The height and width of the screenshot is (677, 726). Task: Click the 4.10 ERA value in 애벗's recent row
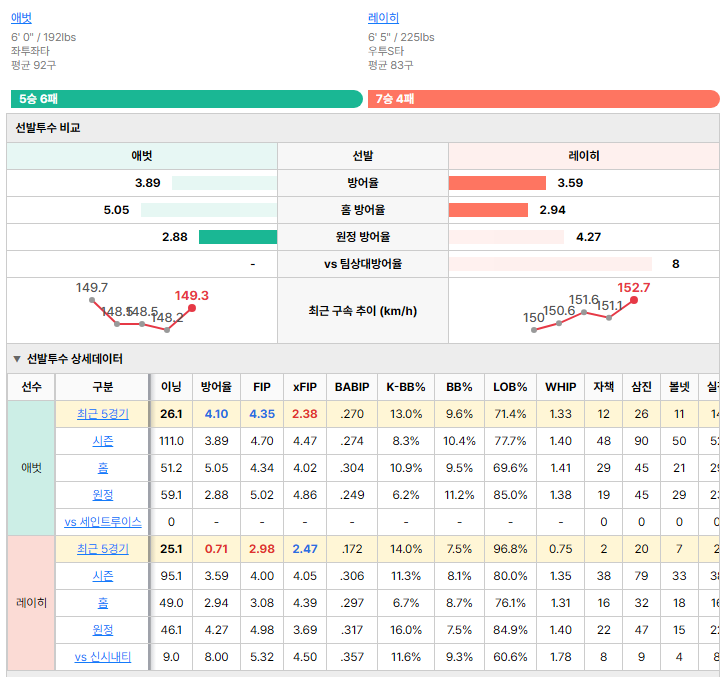coord(216,414)
